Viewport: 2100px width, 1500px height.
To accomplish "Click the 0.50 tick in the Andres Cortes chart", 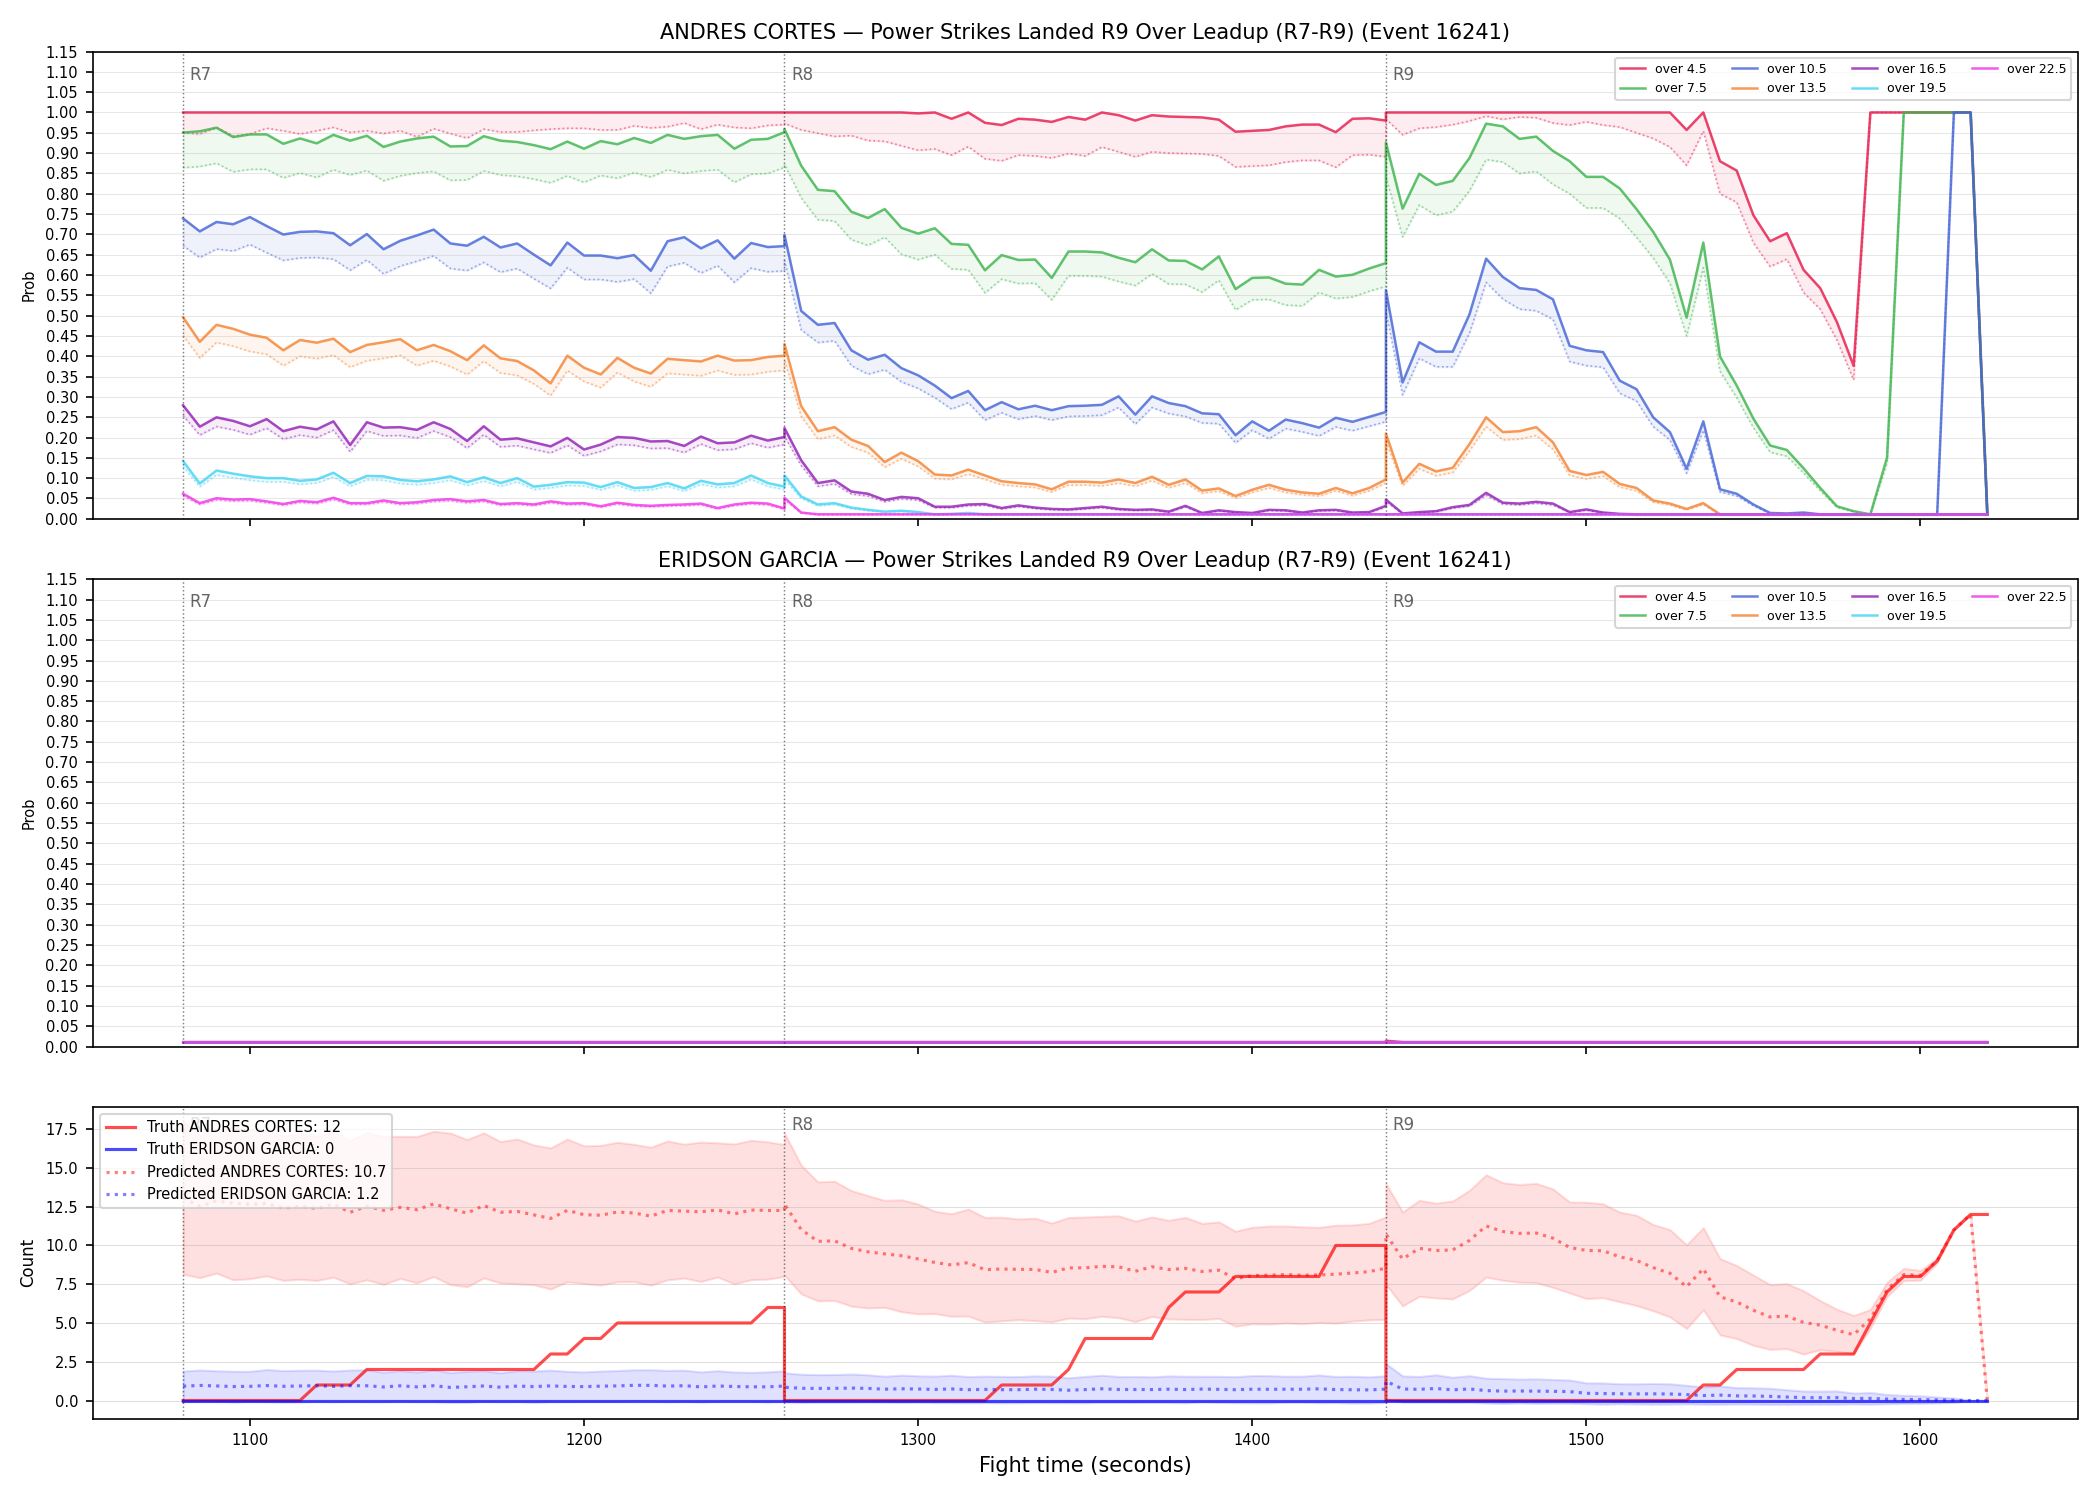I will pos(62,316).
